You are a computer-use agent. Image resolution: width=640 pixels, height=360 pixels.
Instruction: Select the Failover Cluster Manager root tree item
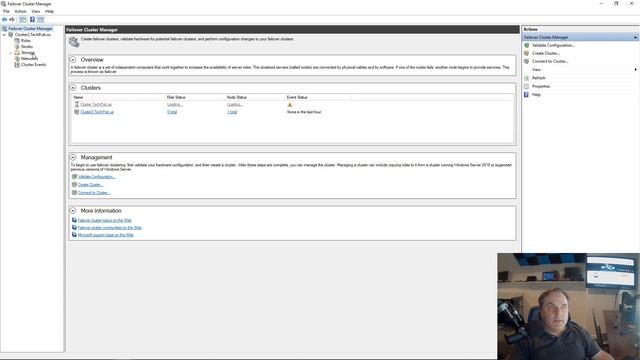pyautogui.click(x=31, y=29)
